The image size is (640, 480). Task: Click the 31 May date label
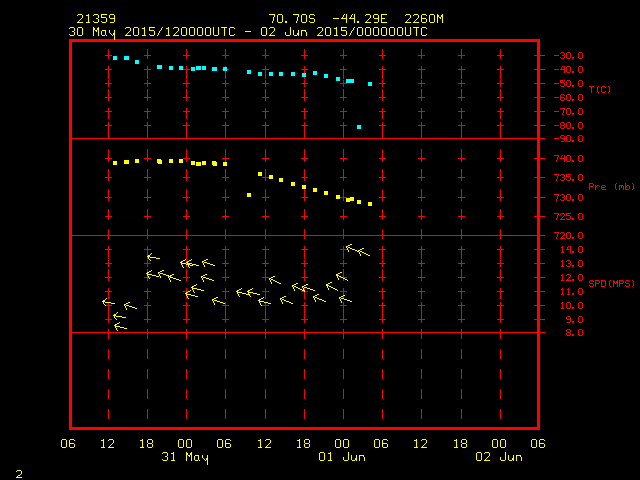[185, 457]
